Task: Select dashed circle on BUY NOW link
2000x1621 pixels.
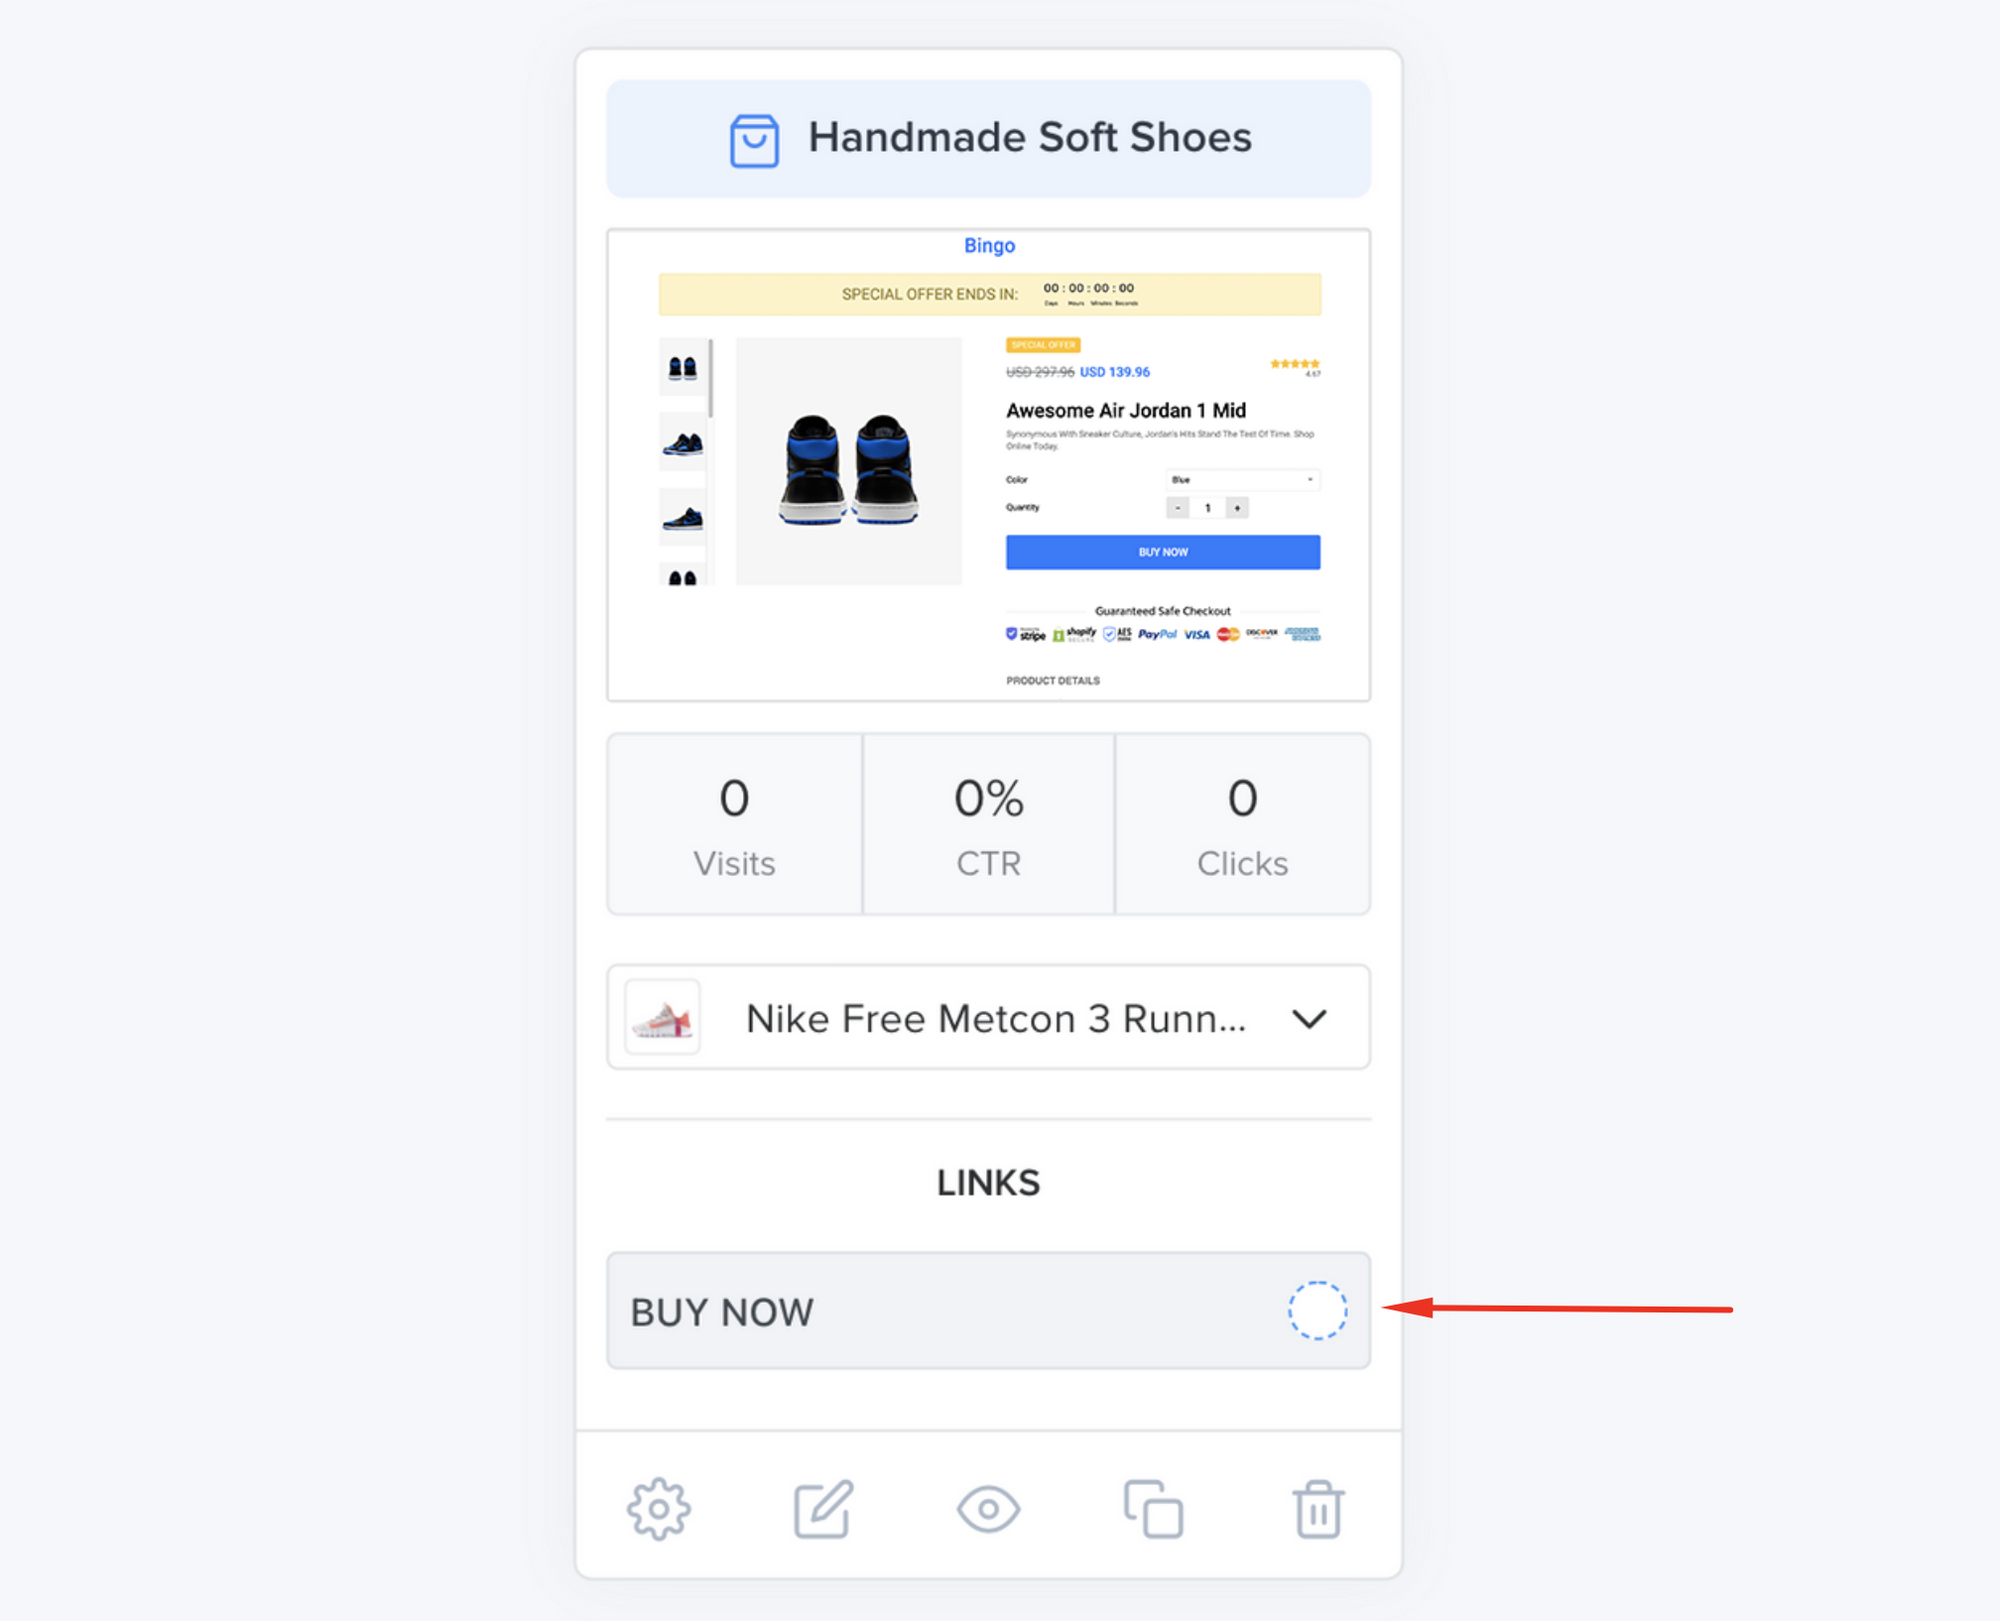Action: point(1317,1310)
